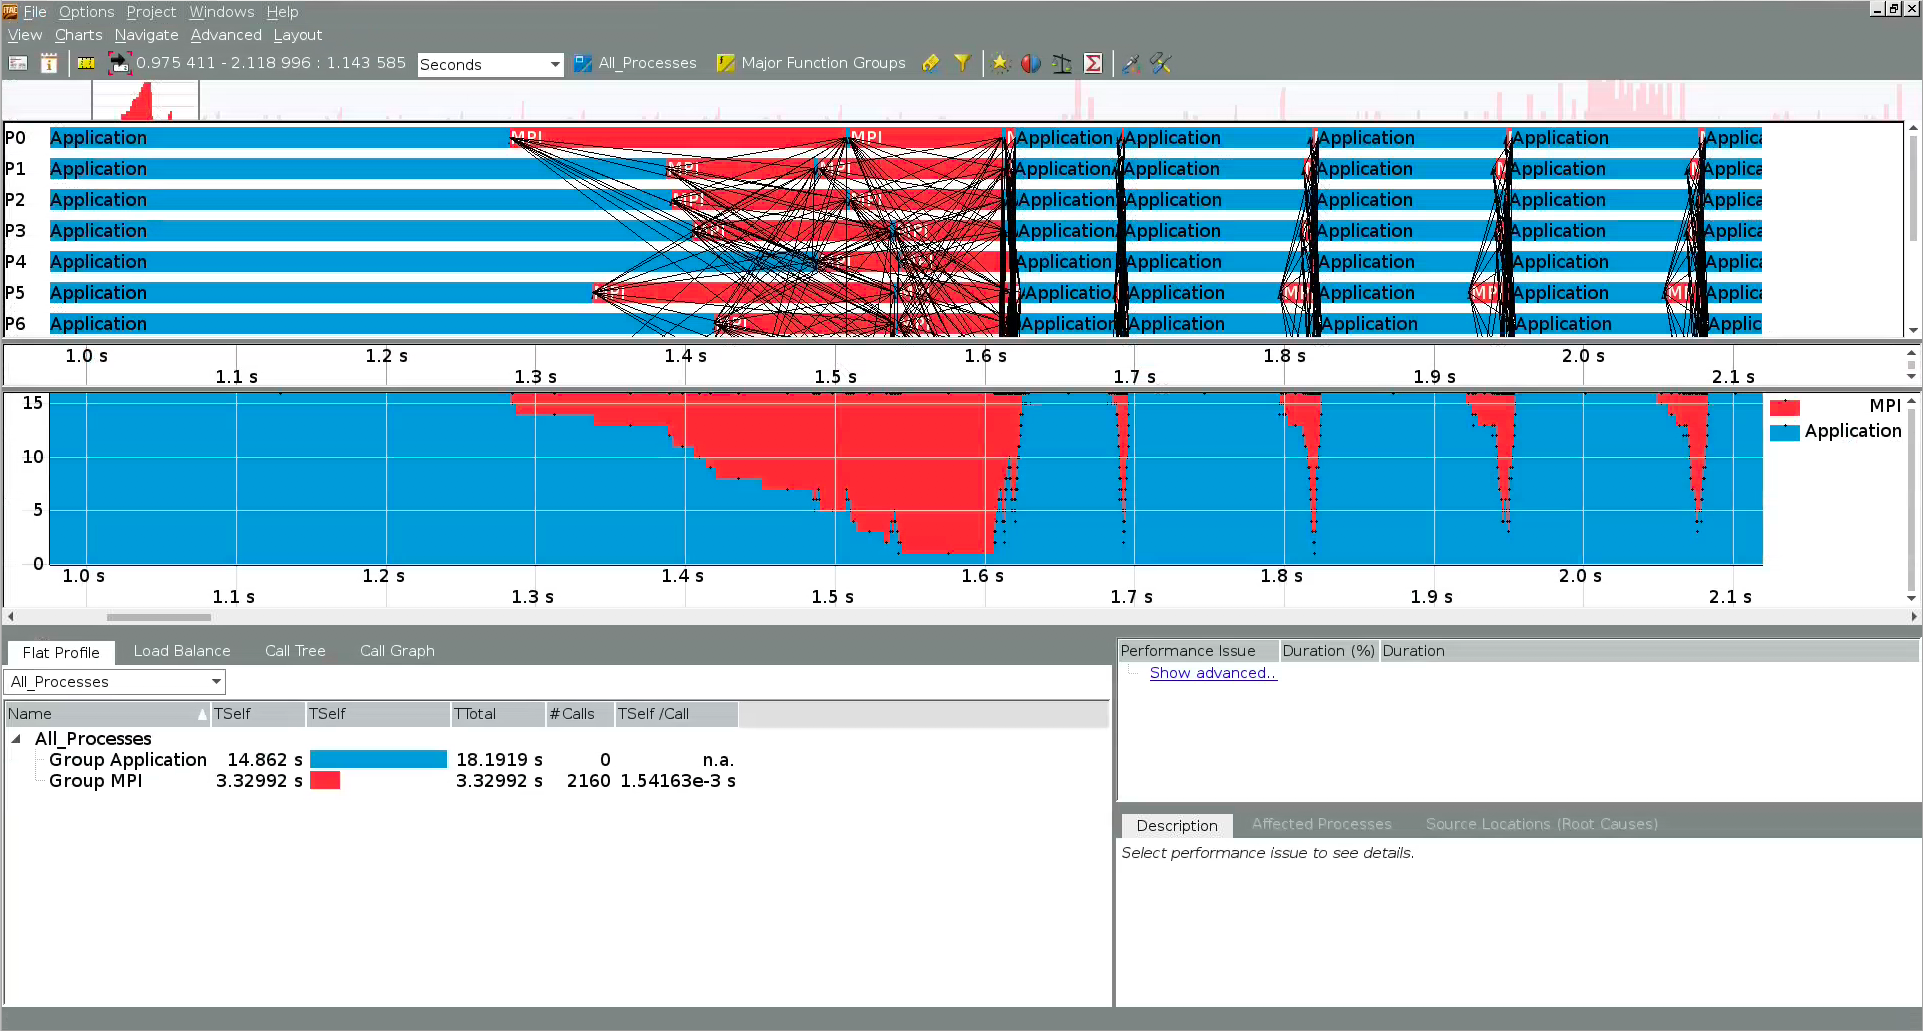Open trace comparison with the scales icon
1923x1031 pixels.
tap(1062, 63)
